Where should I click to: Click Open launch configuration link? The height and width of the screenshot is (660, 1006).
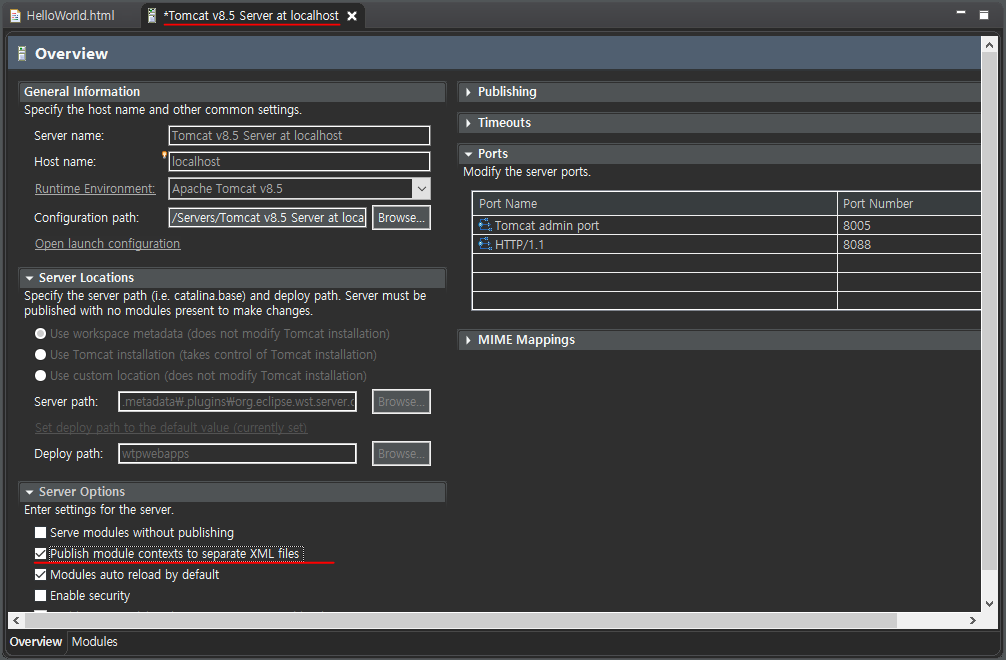(x=107, y=244)
